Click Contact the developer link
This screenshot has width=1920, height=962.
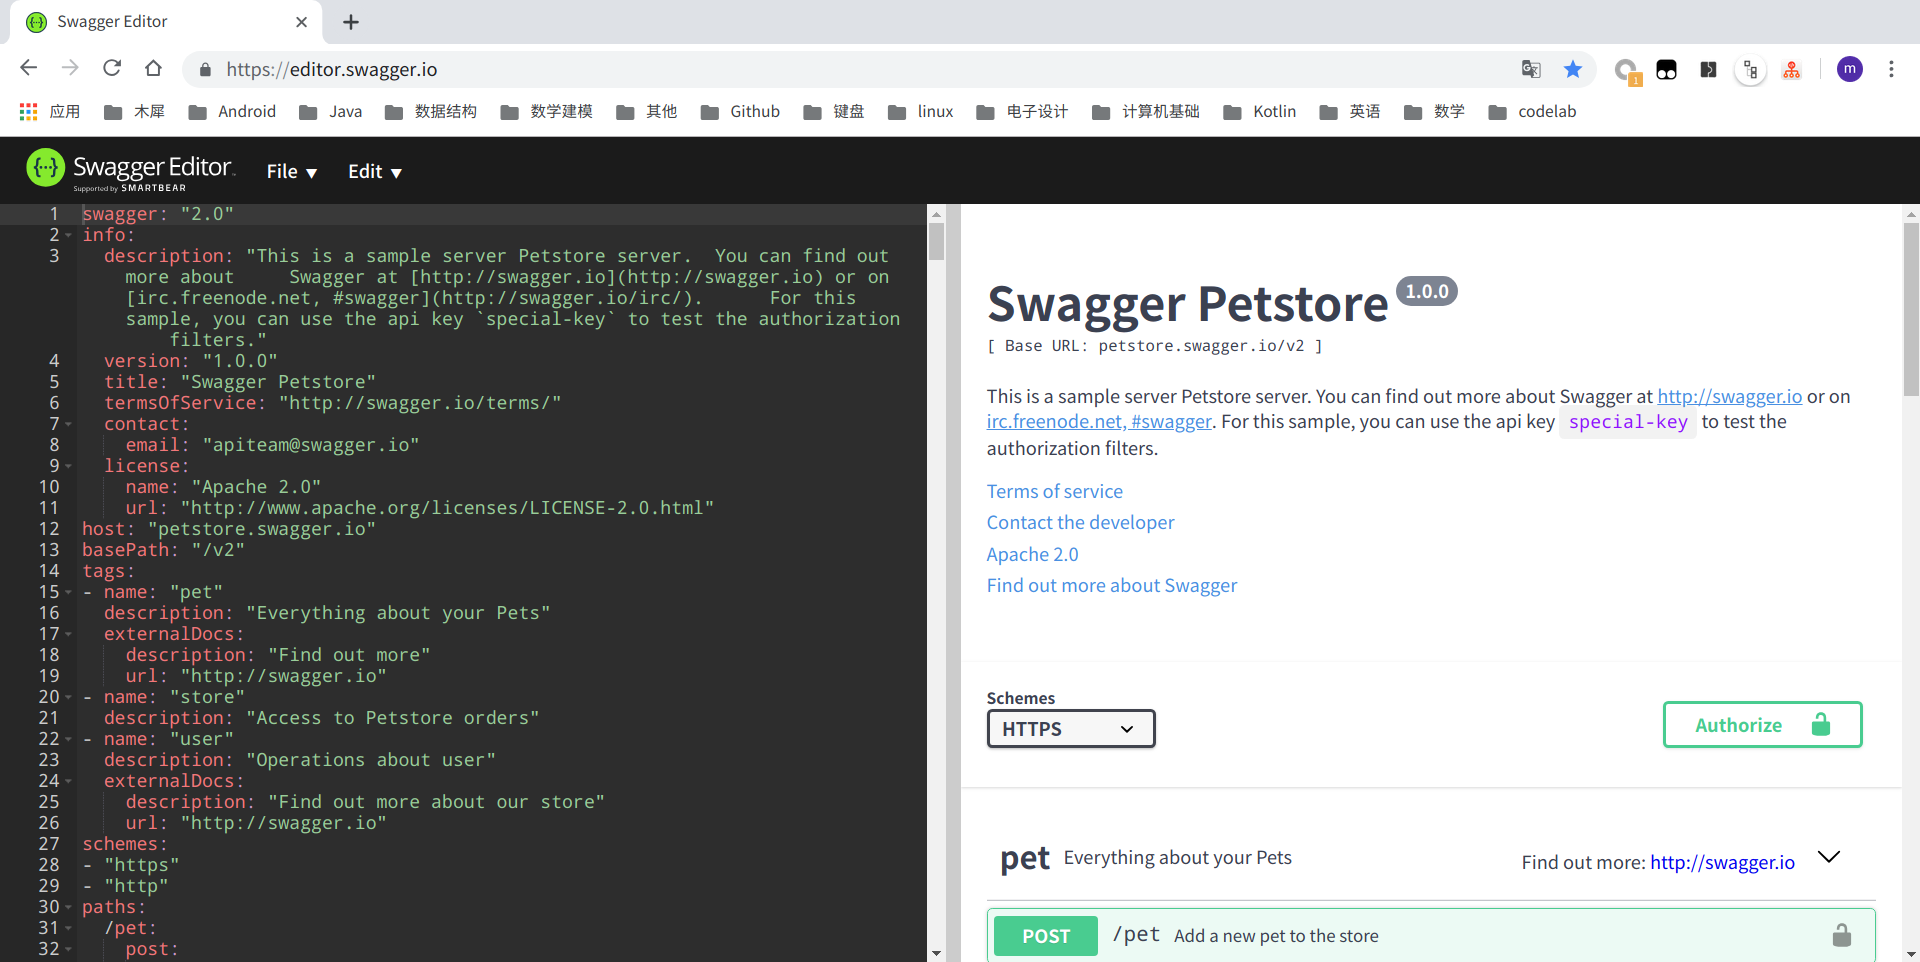(1080, 522)
